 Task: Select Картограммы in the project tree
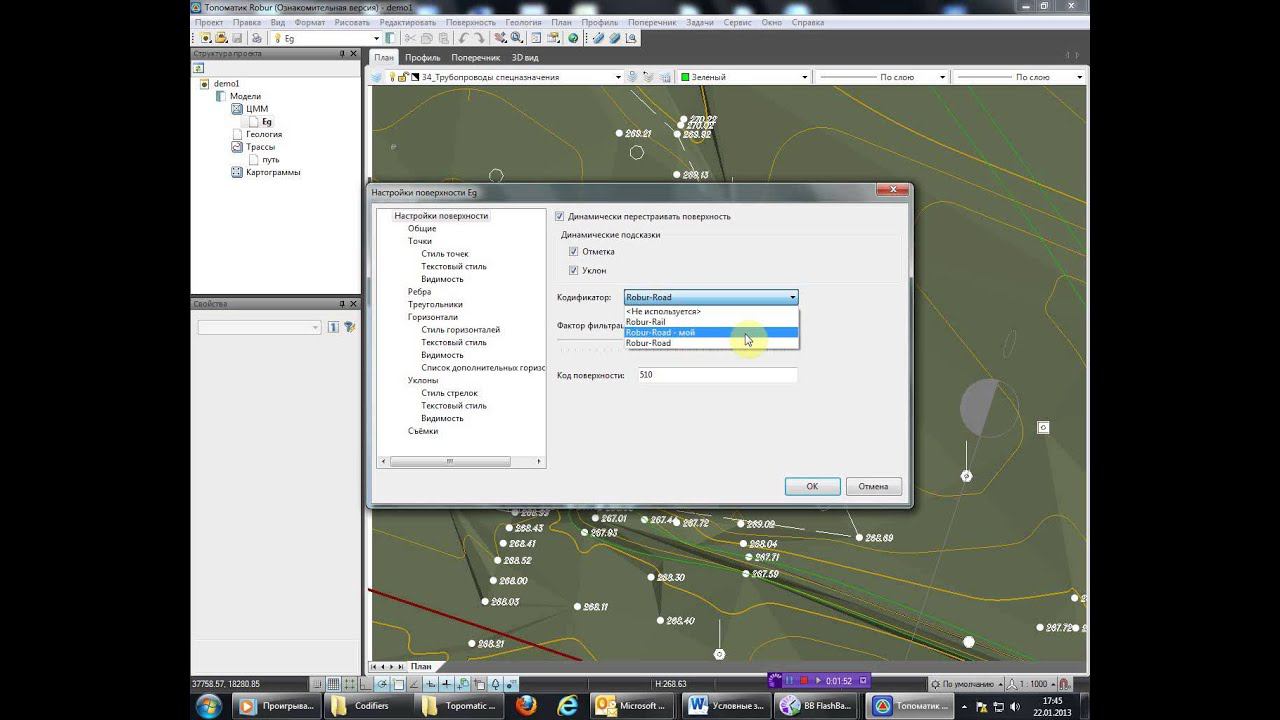click(273, 172)
